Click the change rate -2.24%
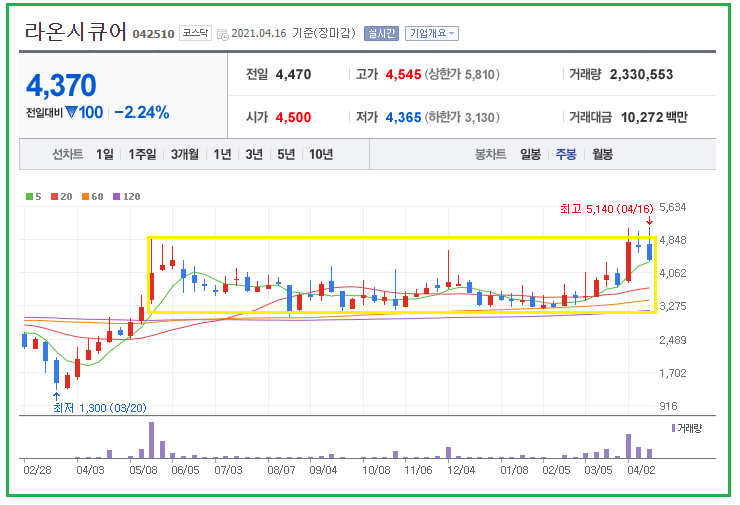This screenshot has width=740, height=505. [142, 112]
